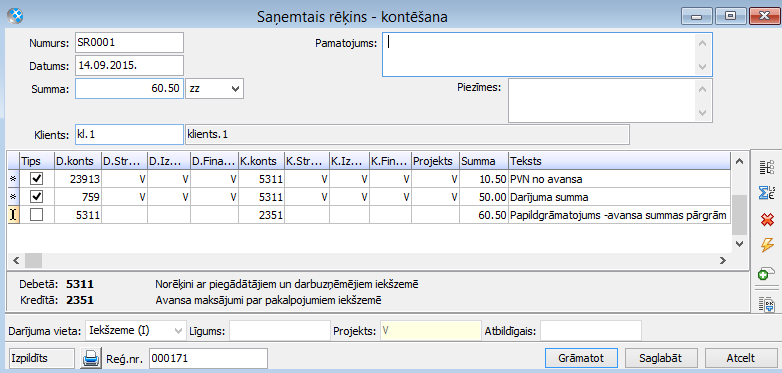782x373 pixels.
Task: Click the sigma currency sum icon
Action: click(x=766, y=193)
